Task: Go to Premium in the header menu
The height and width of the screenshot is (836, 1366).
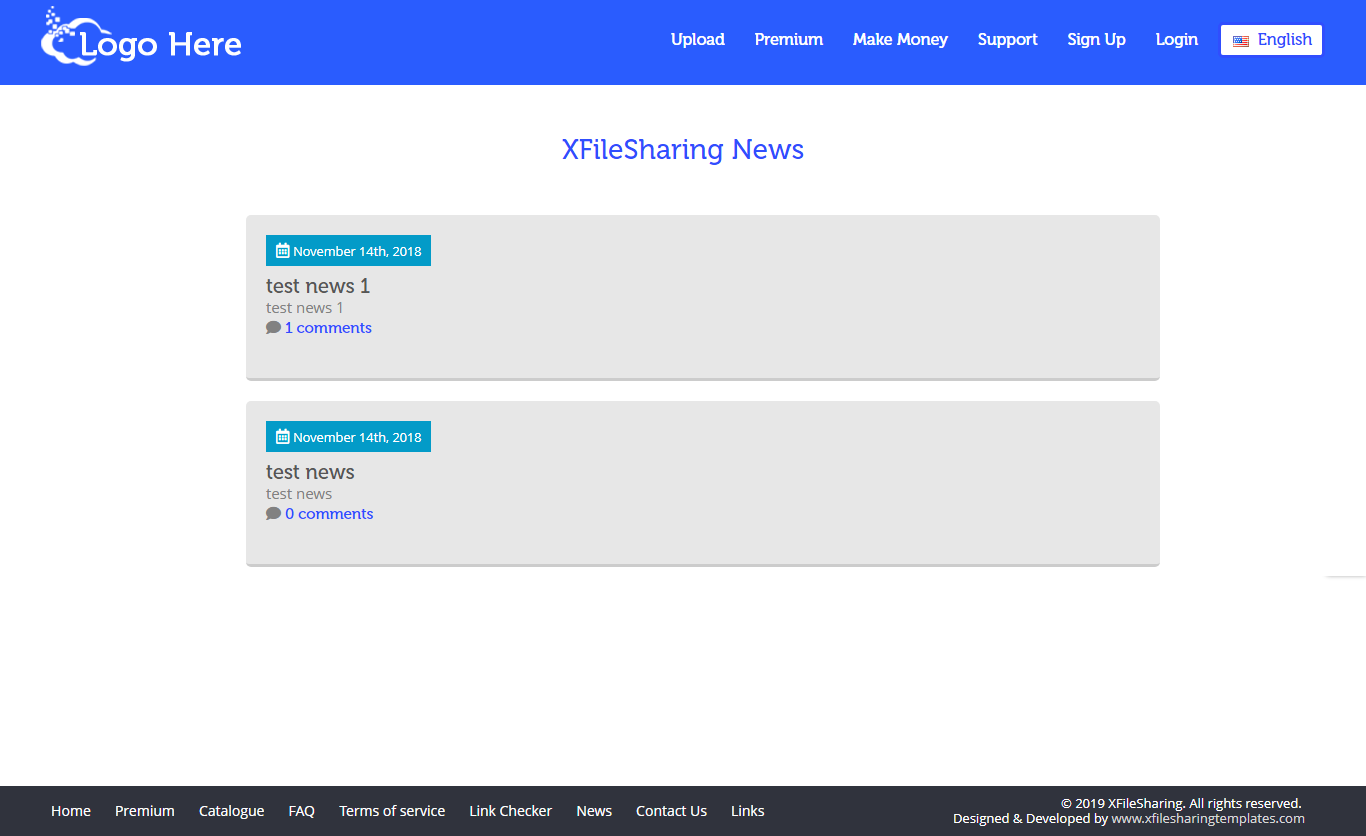Action: (x=789, y=40)
